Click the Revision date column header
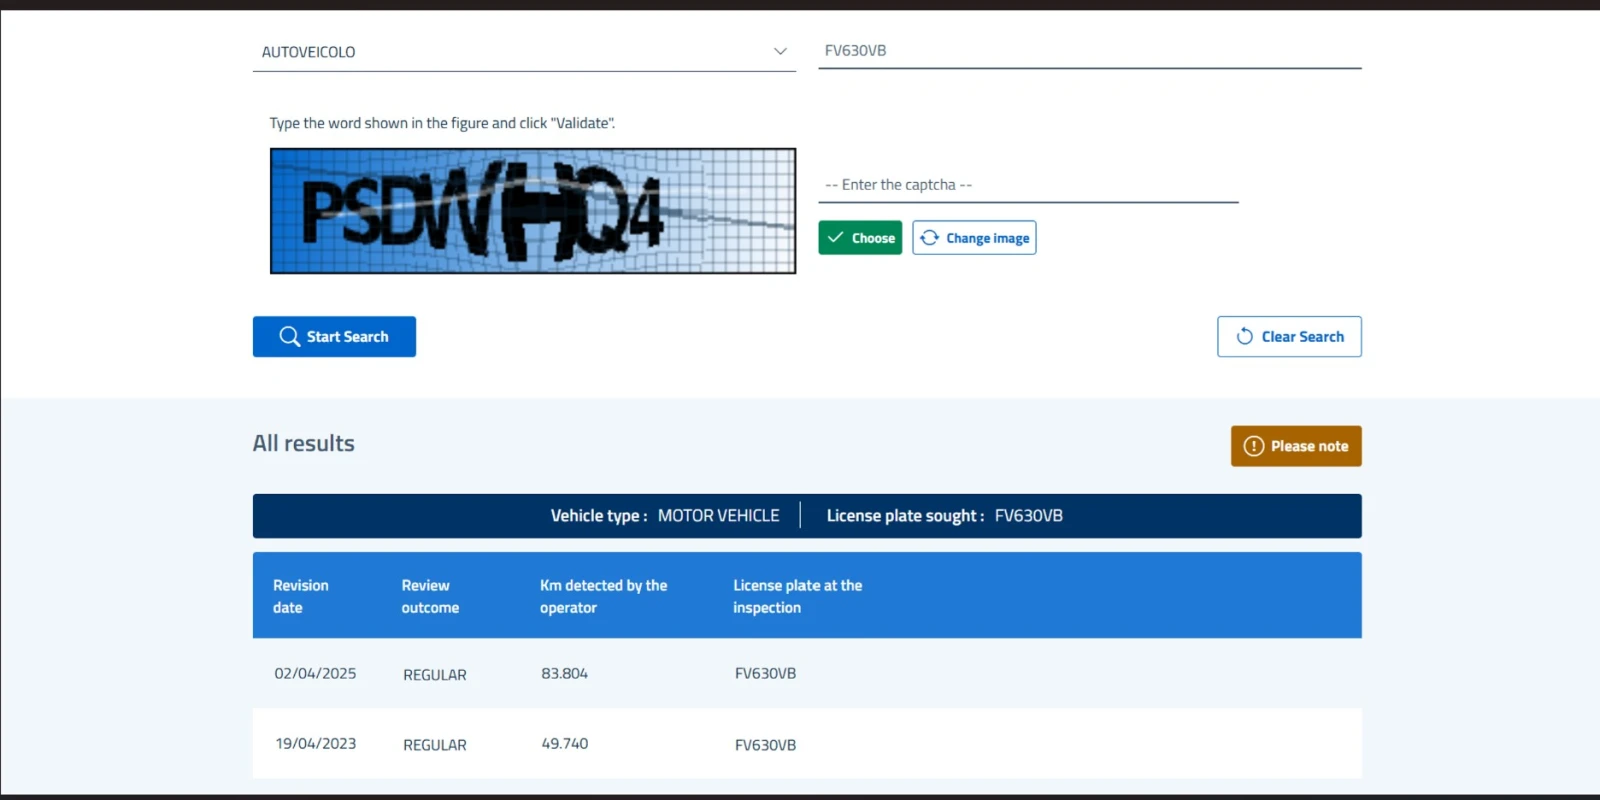The width and height of the screenshot is (1600, 800). (x=301, y=596)
